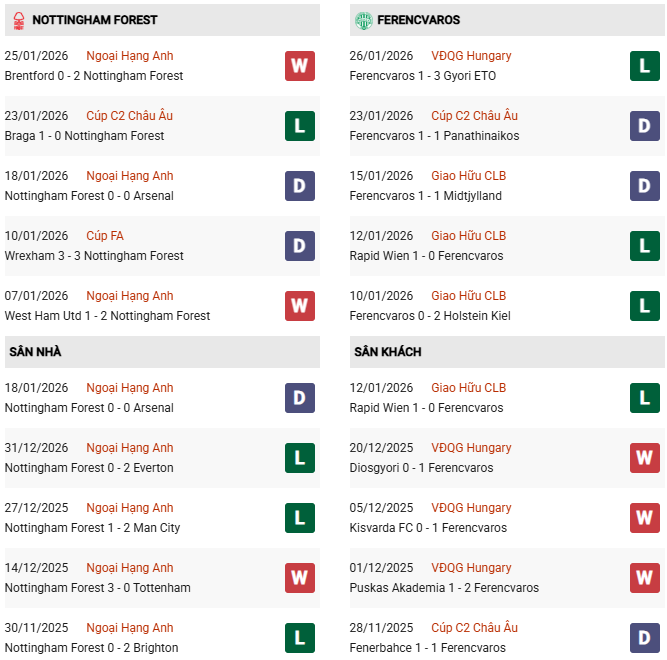Click the W badge for West Ham match

(299, 306)
